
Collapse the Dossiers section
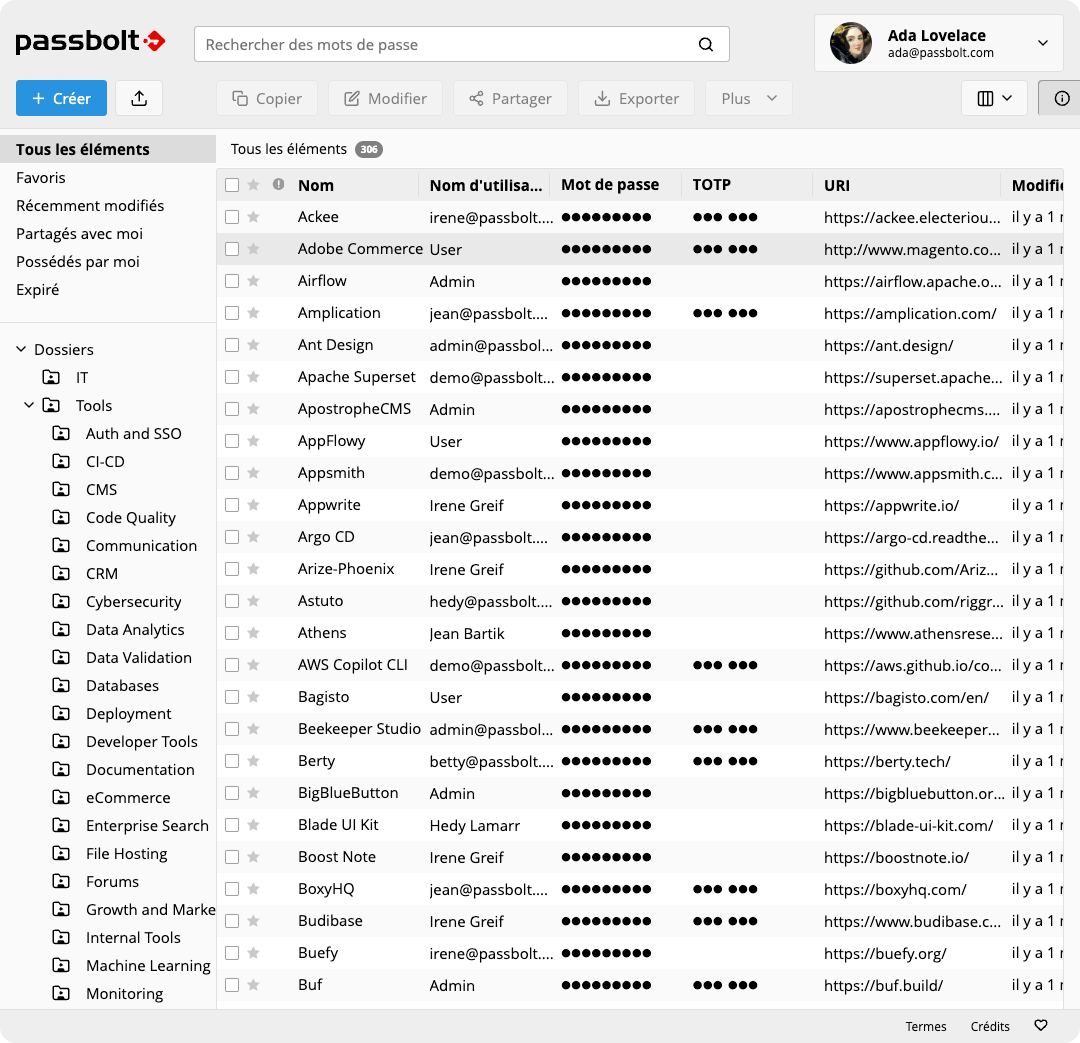[21, 349]
